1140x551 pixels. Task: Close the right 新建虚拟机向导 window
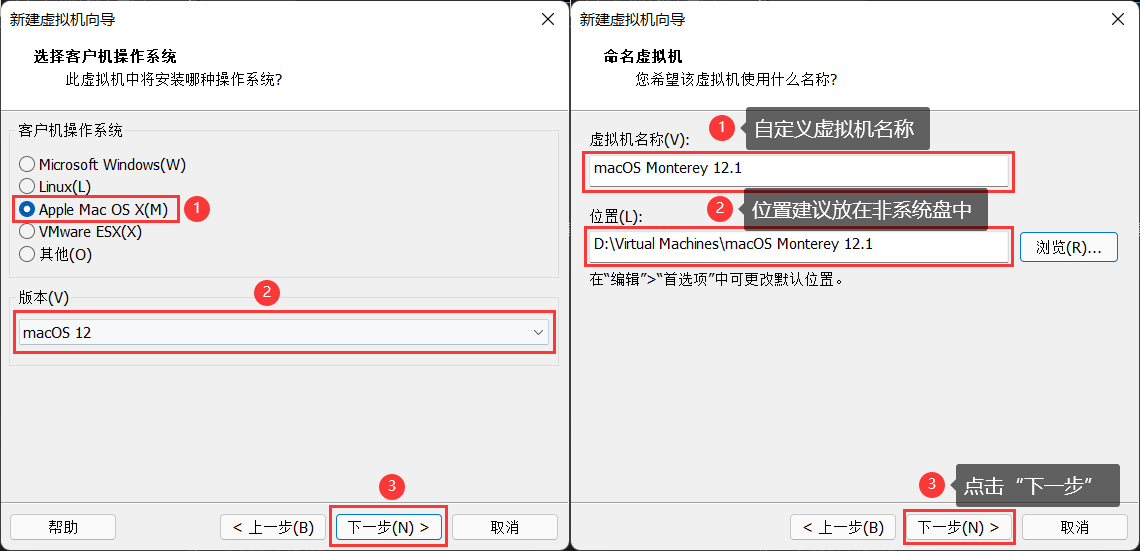coord(1118,20)
